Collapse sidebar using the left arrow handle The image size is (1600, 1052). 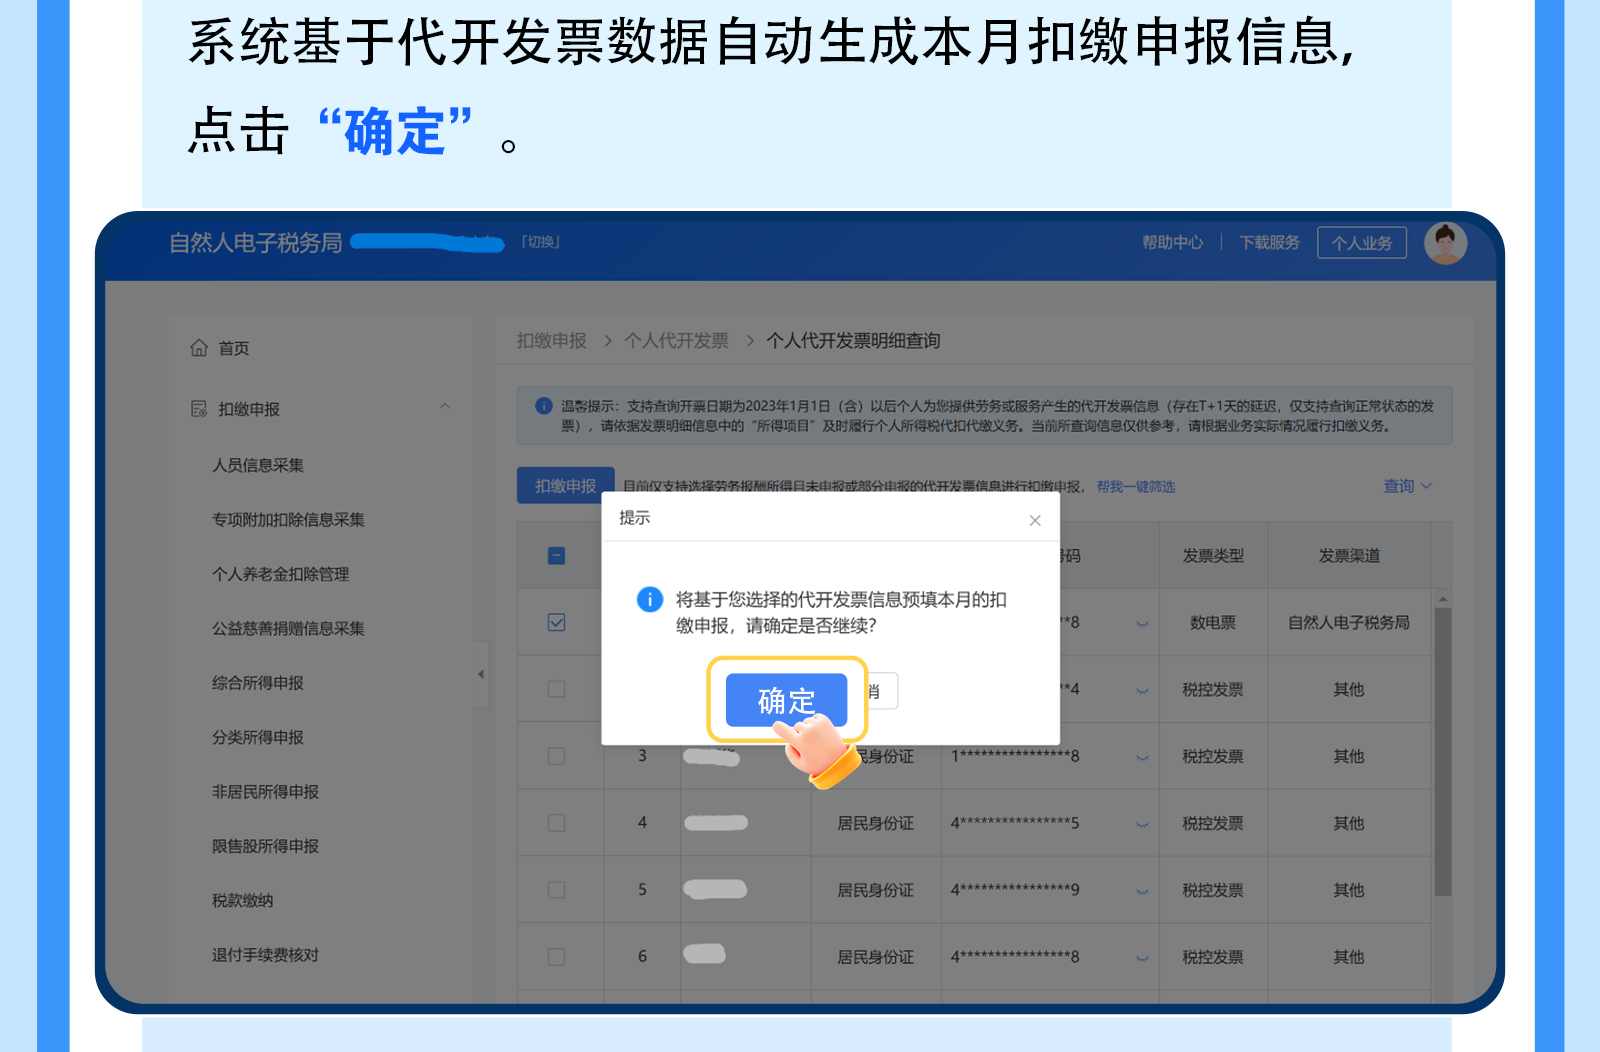tap(481, 674)
